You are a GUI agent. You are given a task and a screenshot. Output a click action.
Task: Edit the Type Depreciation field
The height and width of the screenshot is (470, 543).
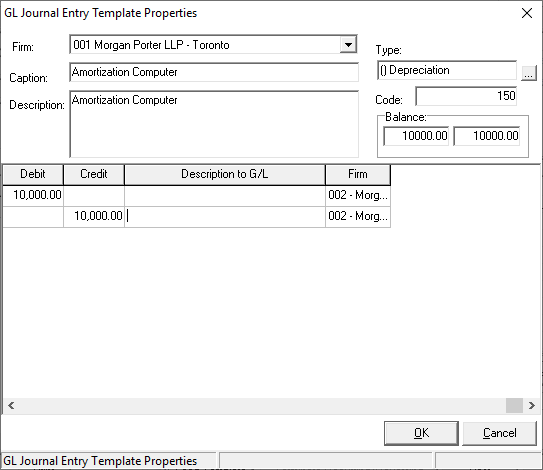pos(447,70)
